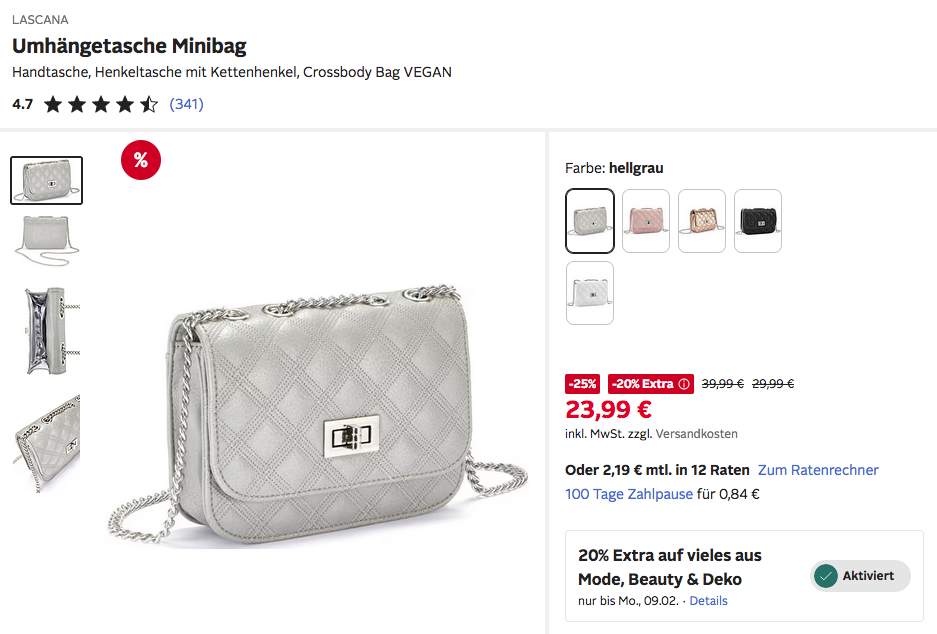The height and width of the screenshot is (634, 937).
Task: Click the star rating icons
Action: [101, 104]
